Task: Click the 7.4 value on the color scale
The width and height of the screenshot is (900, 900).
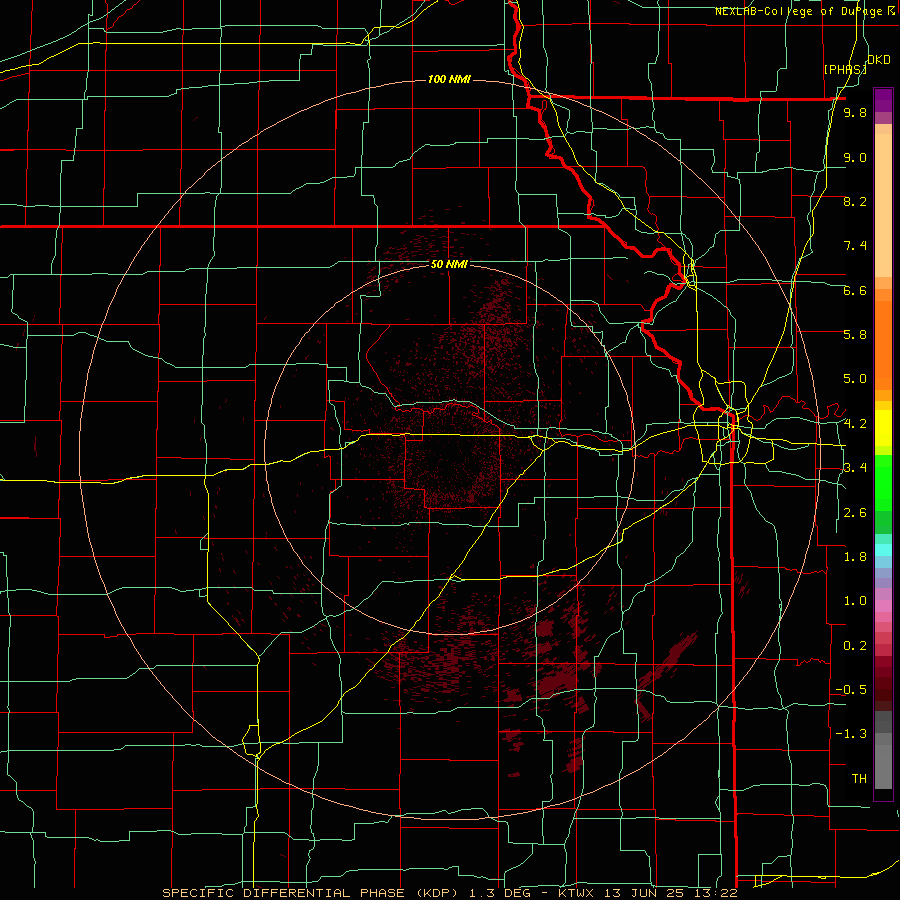Action: [855, 246]
